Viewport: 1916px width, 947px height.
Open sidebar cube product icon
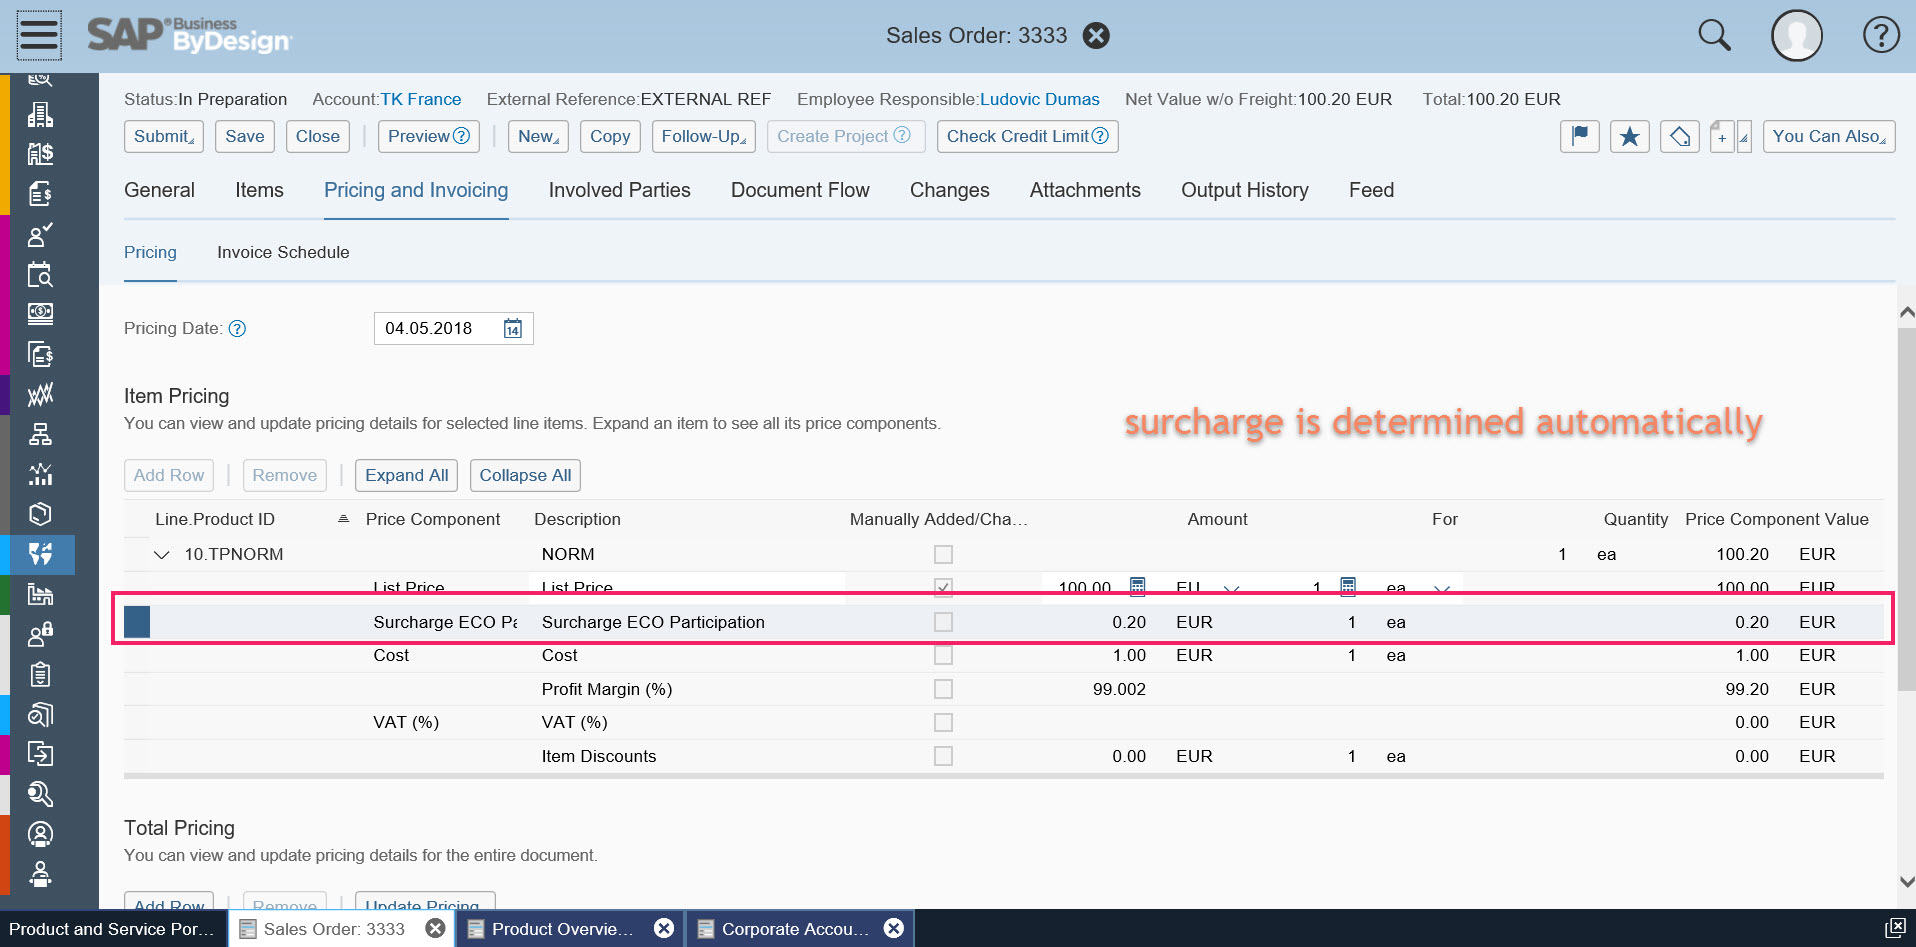(40, 514)
